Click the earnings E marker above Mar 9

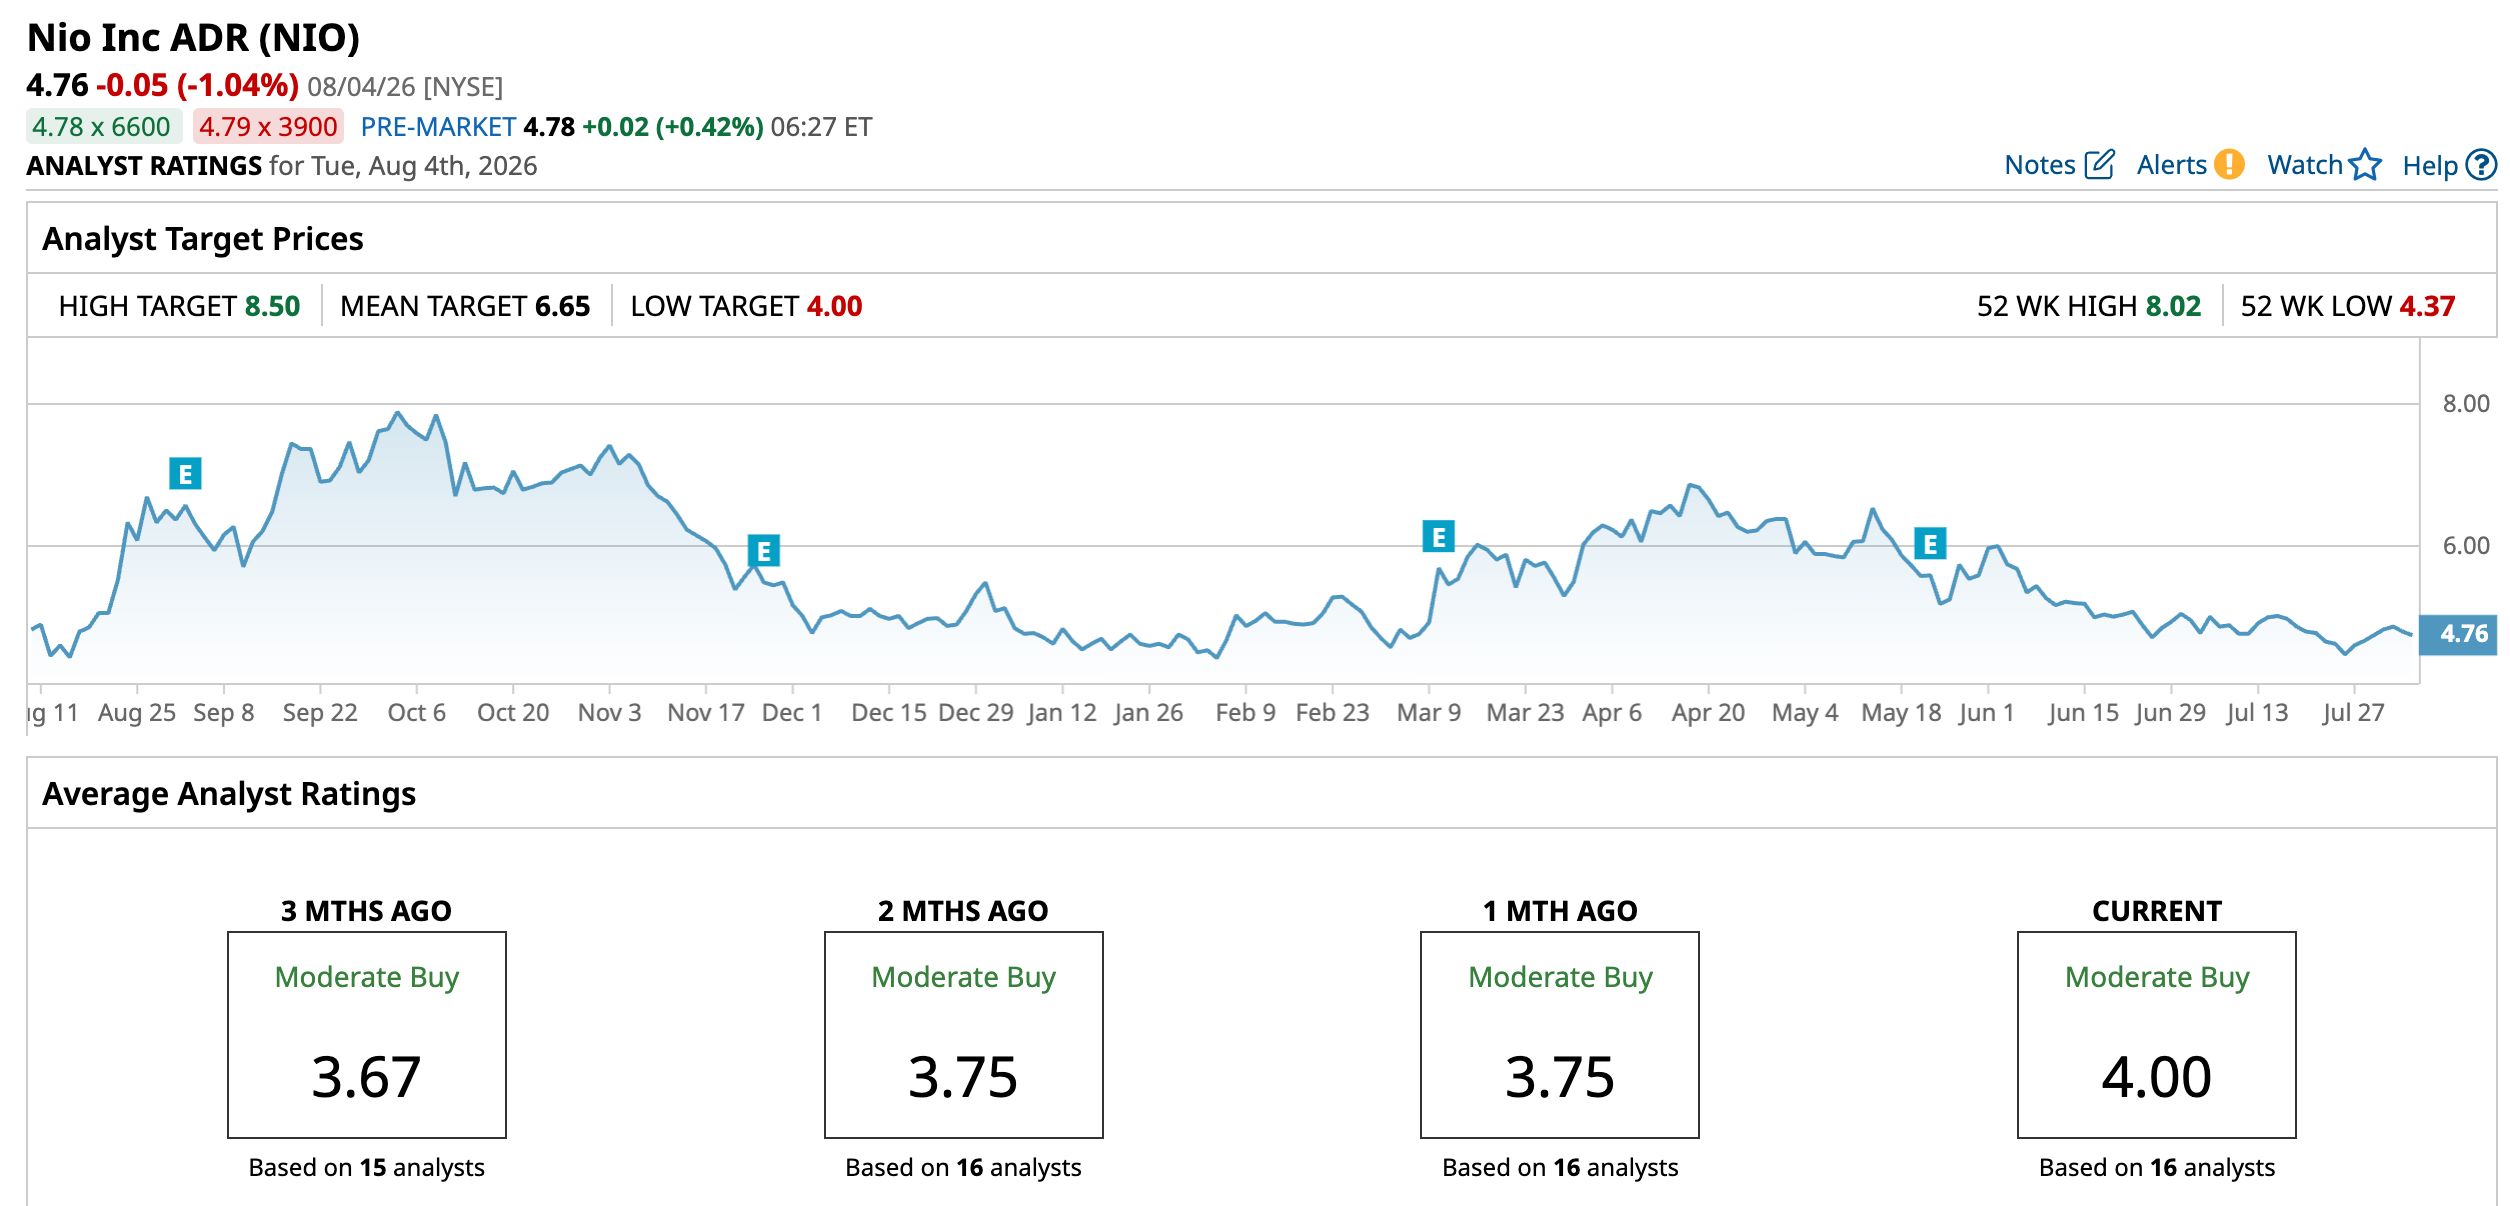pos(1438,537)
